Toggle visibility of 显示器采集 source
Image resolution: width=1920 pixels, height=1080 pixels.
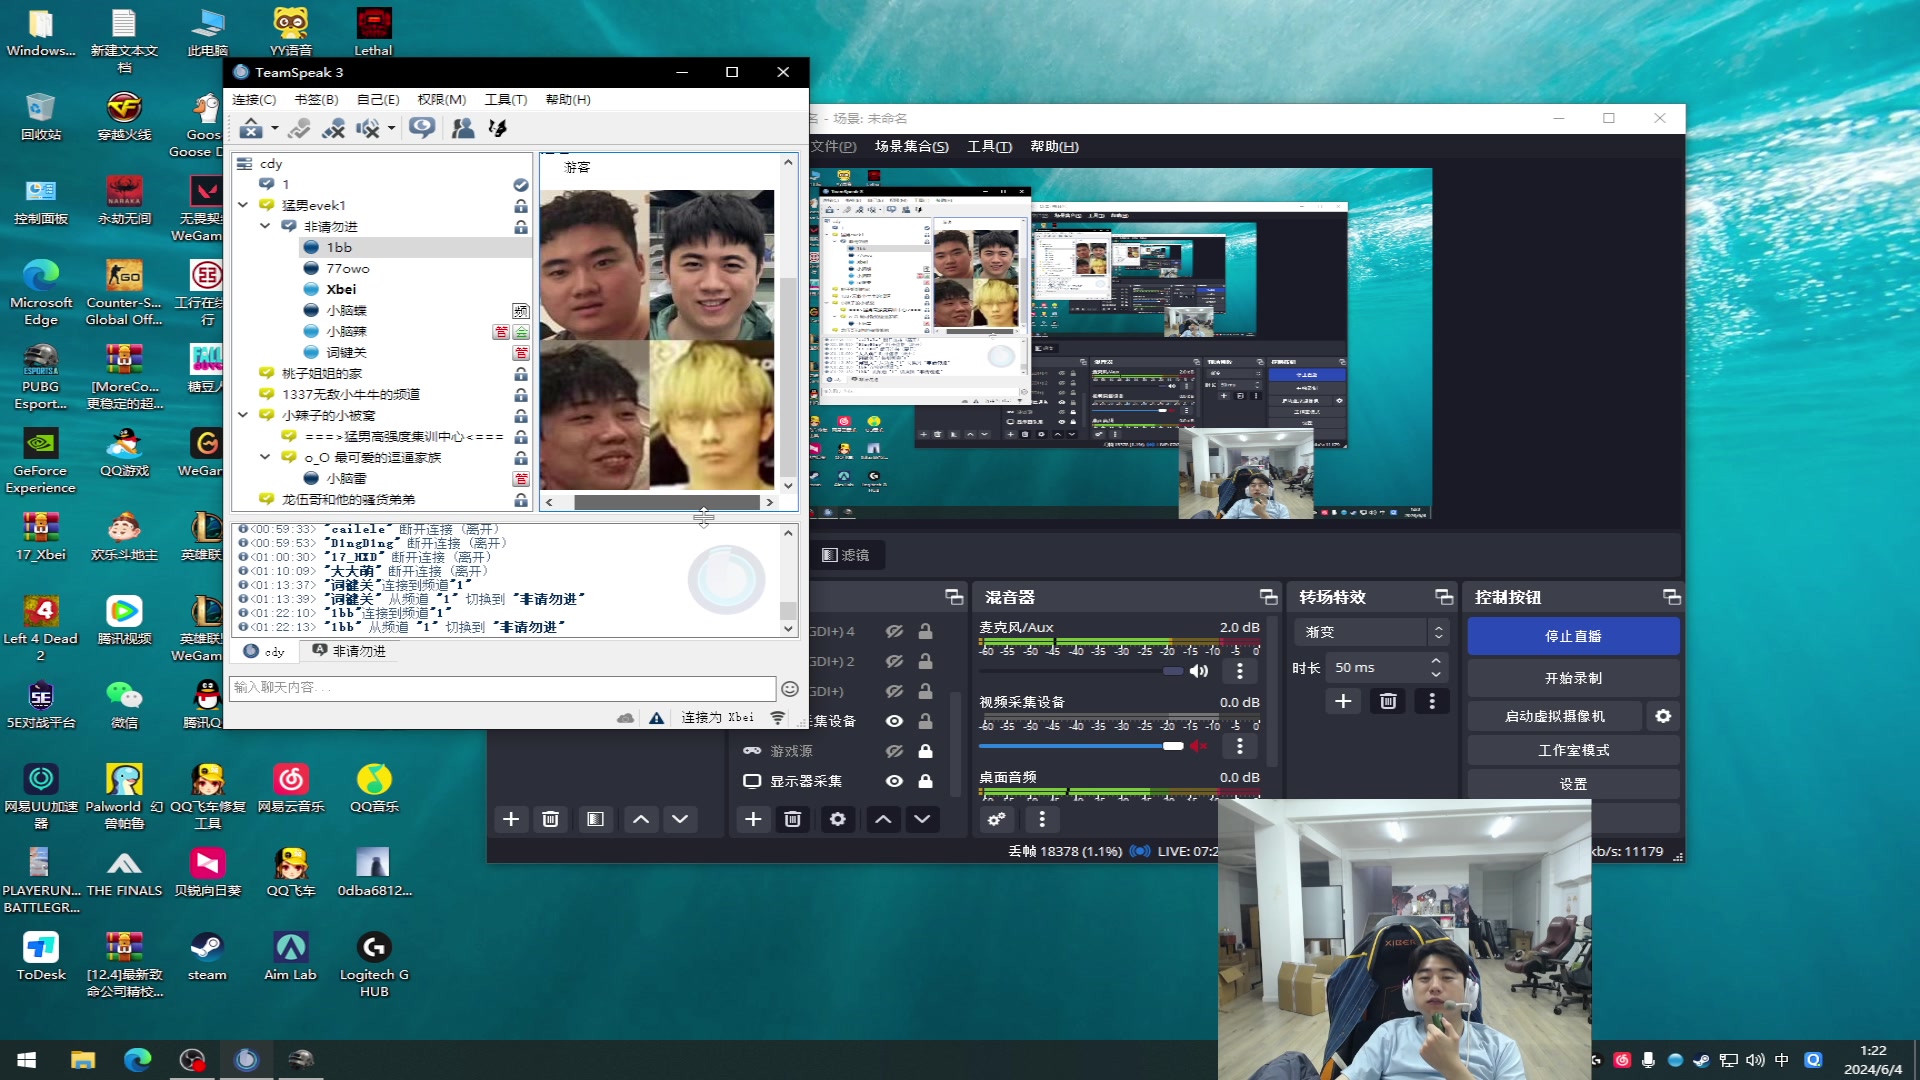894,781
